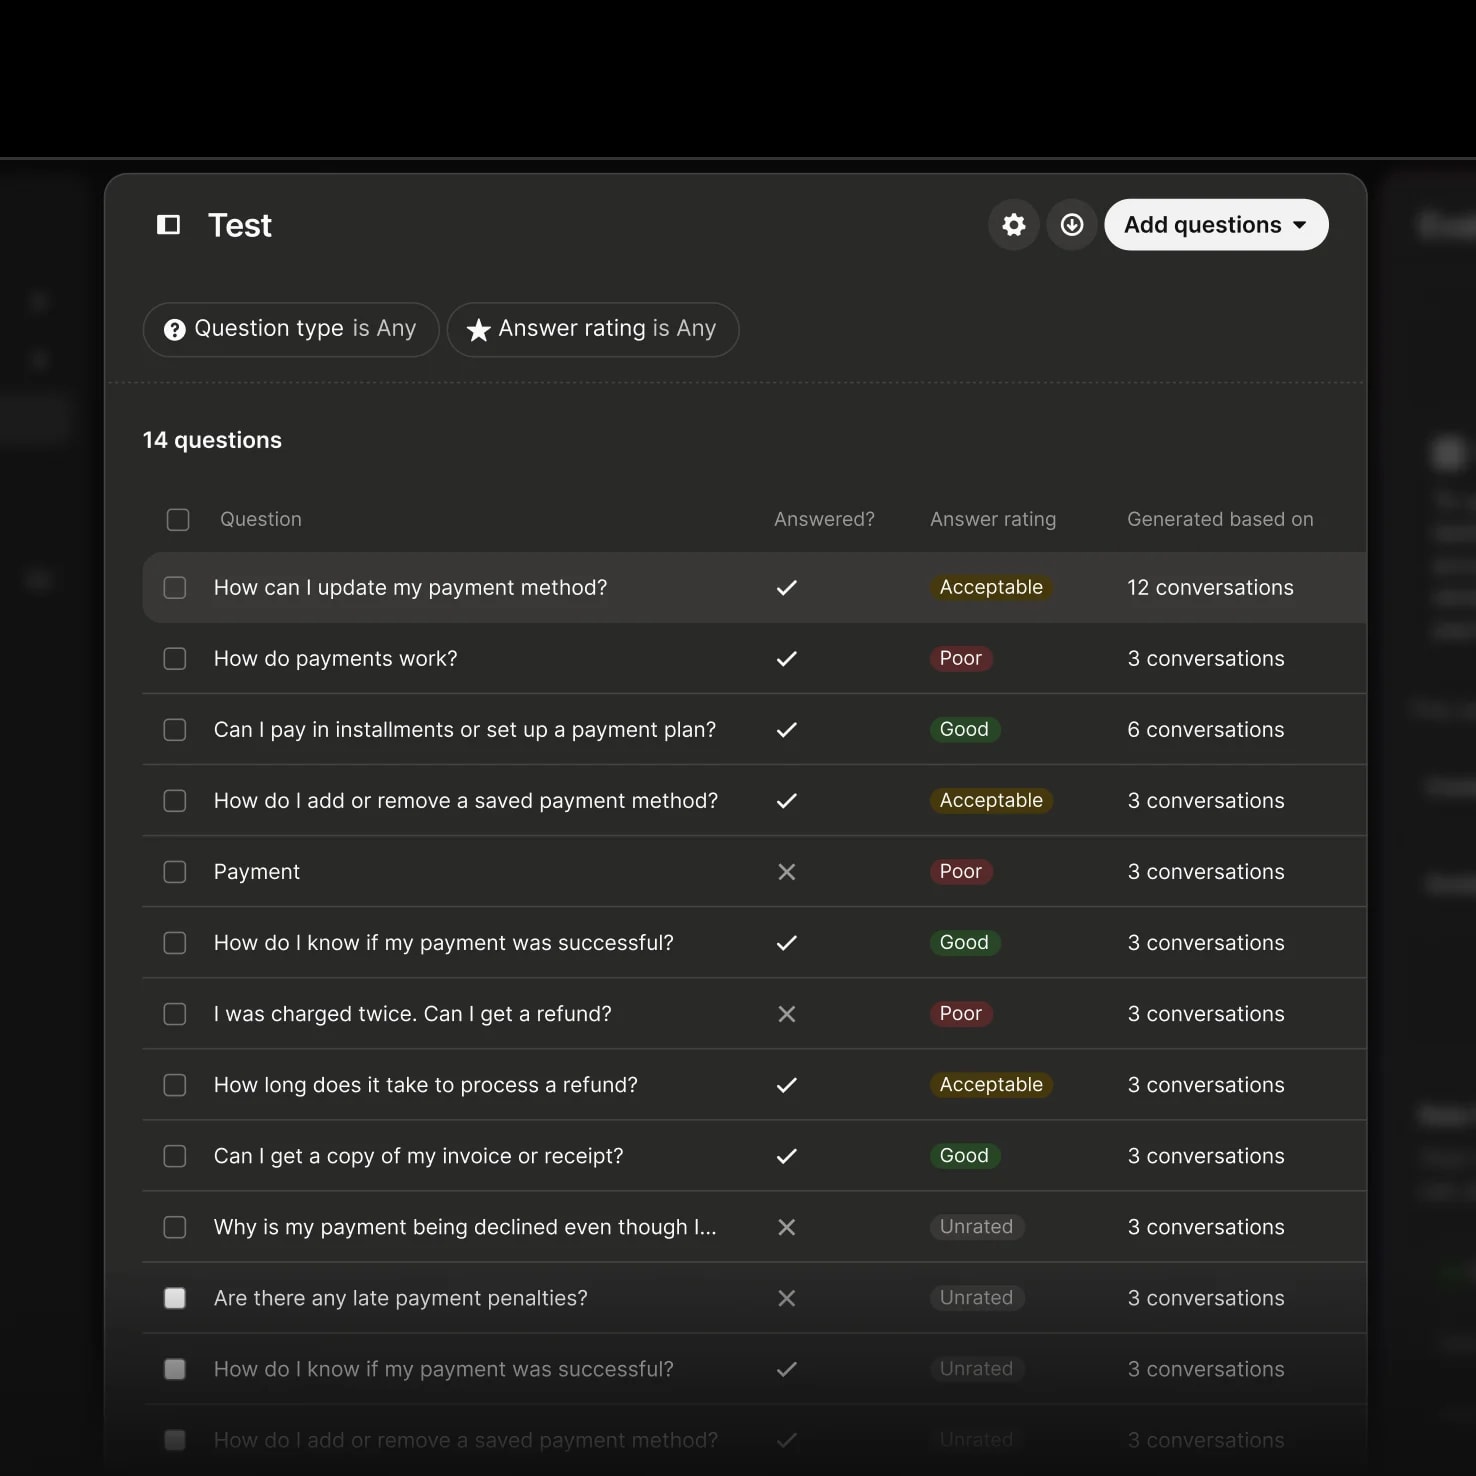This screenshot has height=1476, width=1476.
Task: Open the Answer rating is Any filter
Action: click(x=593, y=329)
